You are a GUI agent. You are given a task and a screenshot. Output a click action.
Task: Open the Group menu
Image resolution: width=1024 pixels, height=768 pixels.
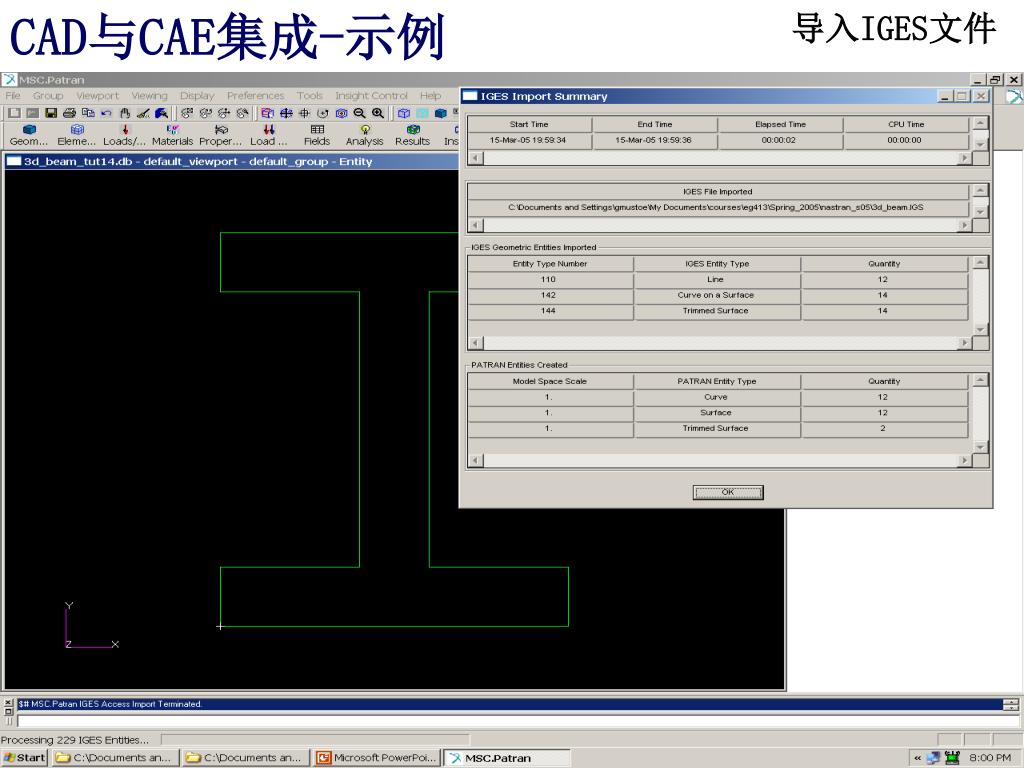point(48,95)
